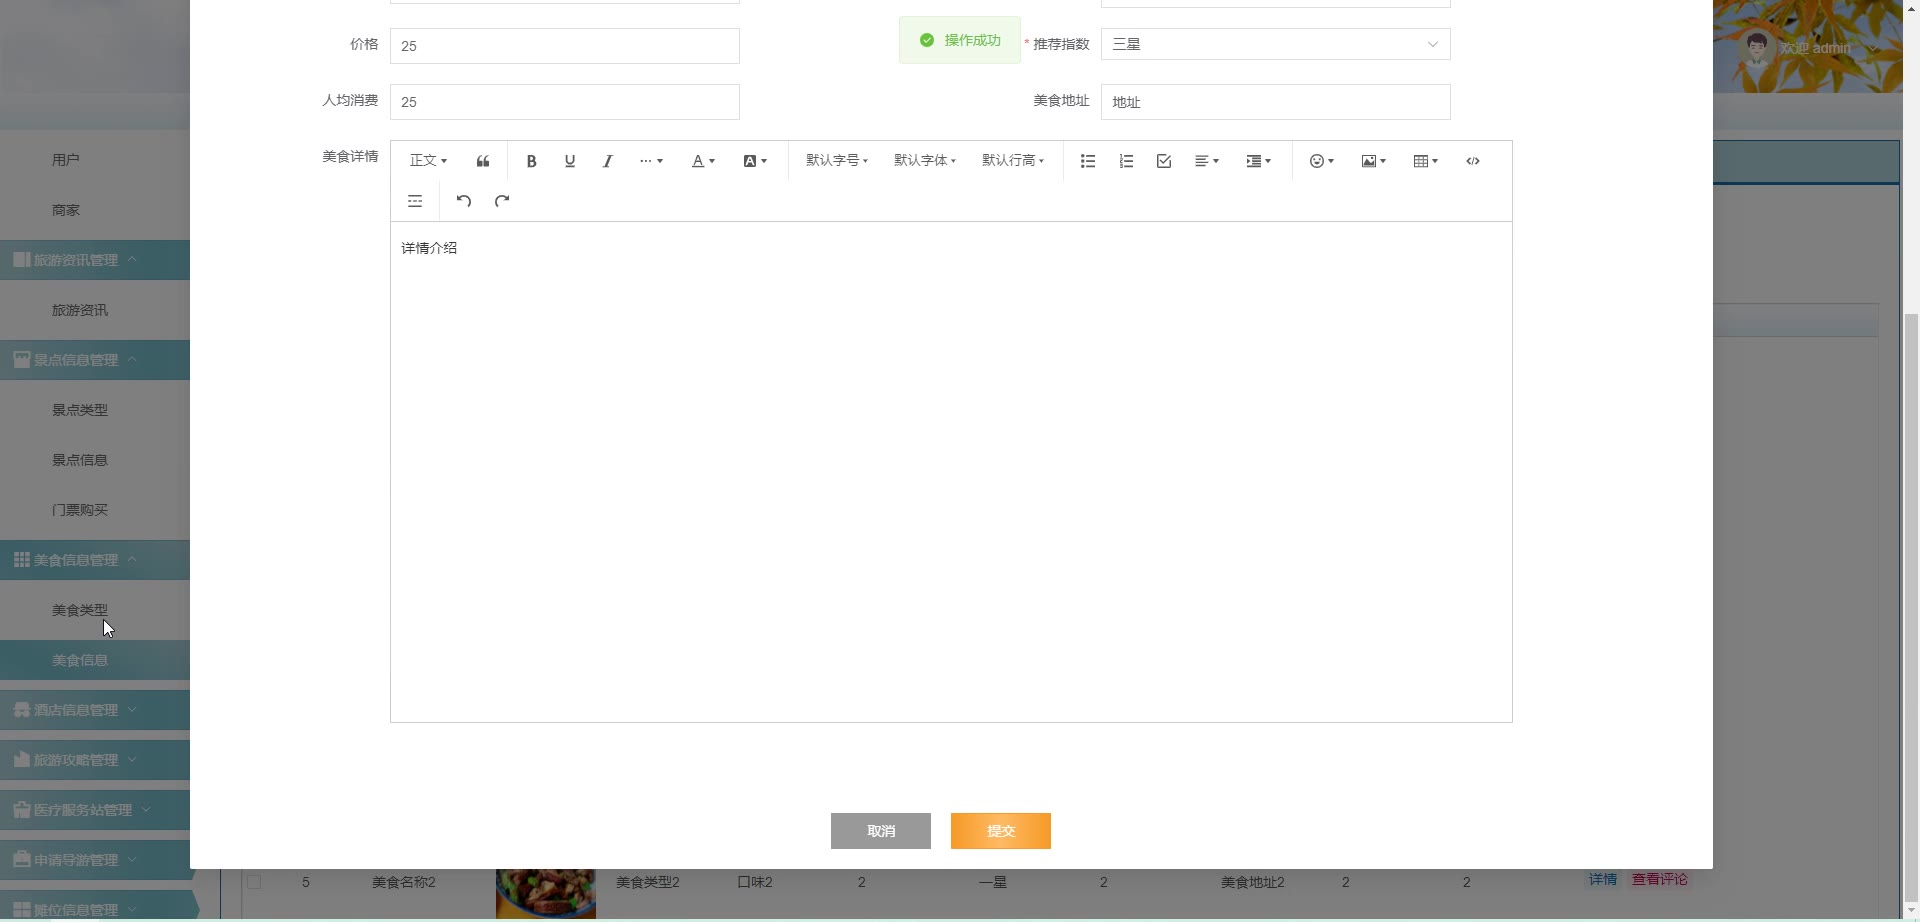This screenshot has width=1920, height=922.
Task: Expand the 旅游攻略管理 sidebar section
Action: [x=95, y=760]
